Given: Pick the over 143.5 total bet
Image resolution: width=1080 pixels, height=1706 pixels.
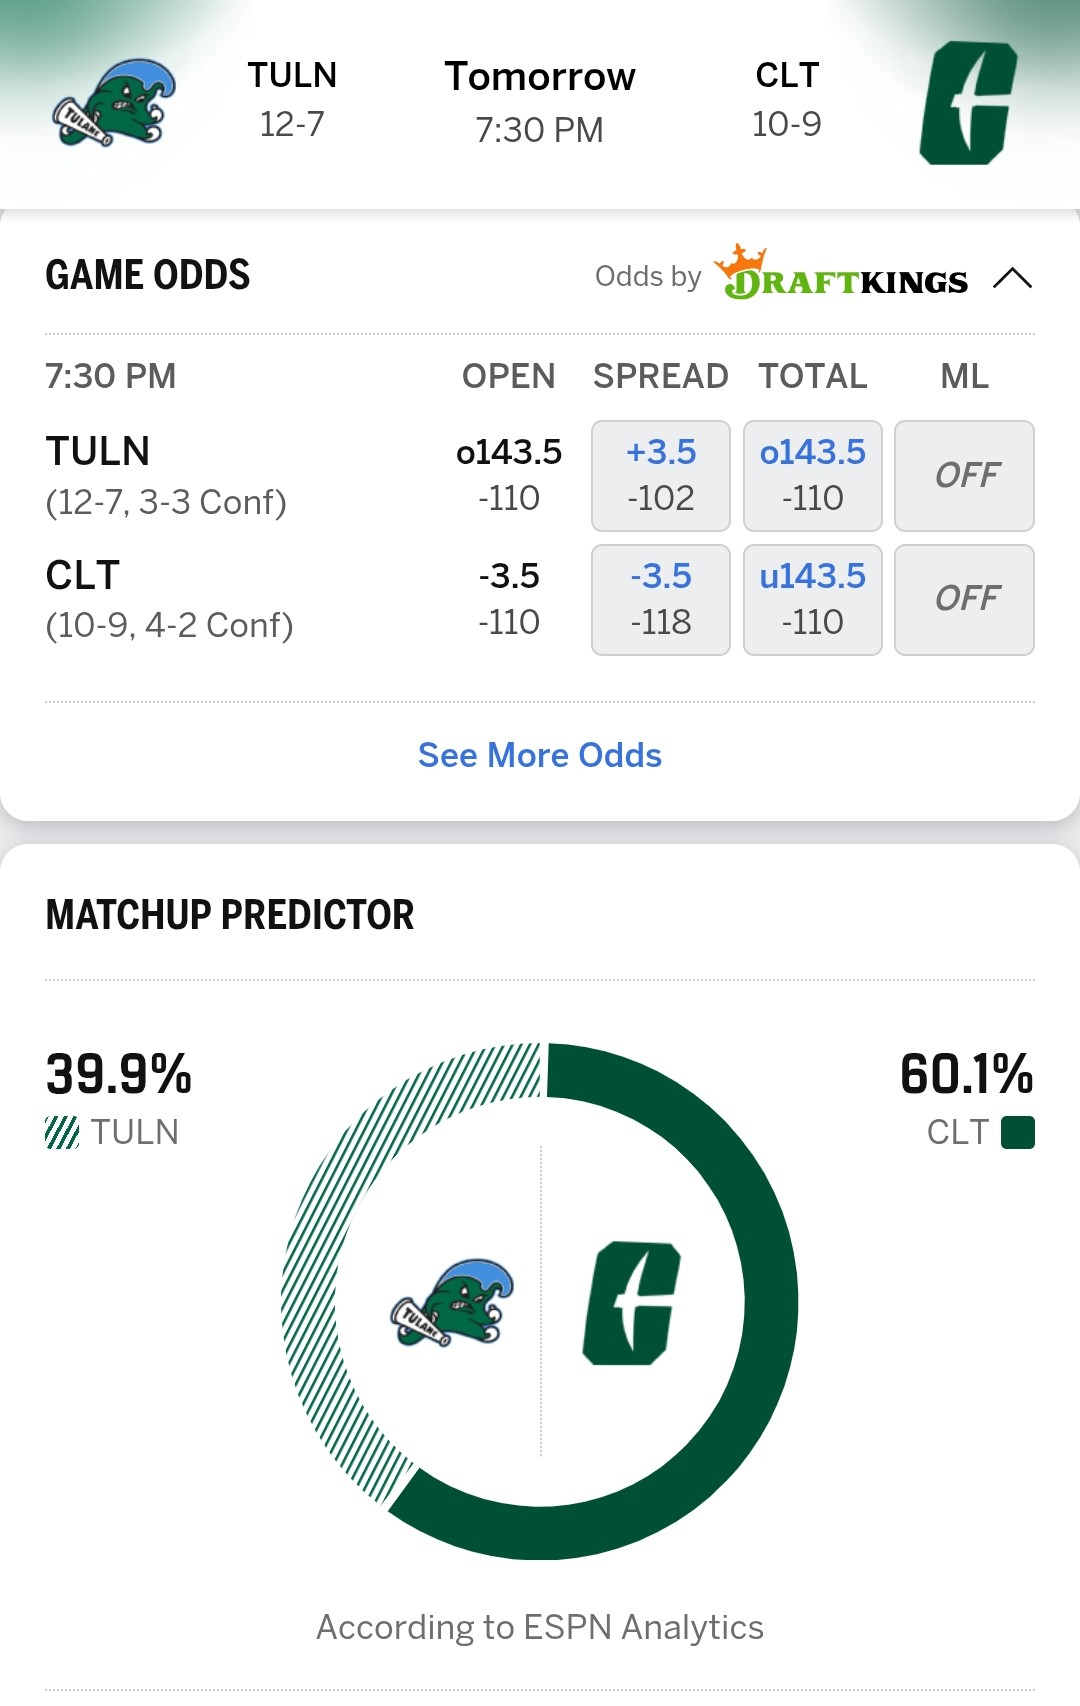Looking at the screenshot, I should pyautogui.click(x=812, y=475).
